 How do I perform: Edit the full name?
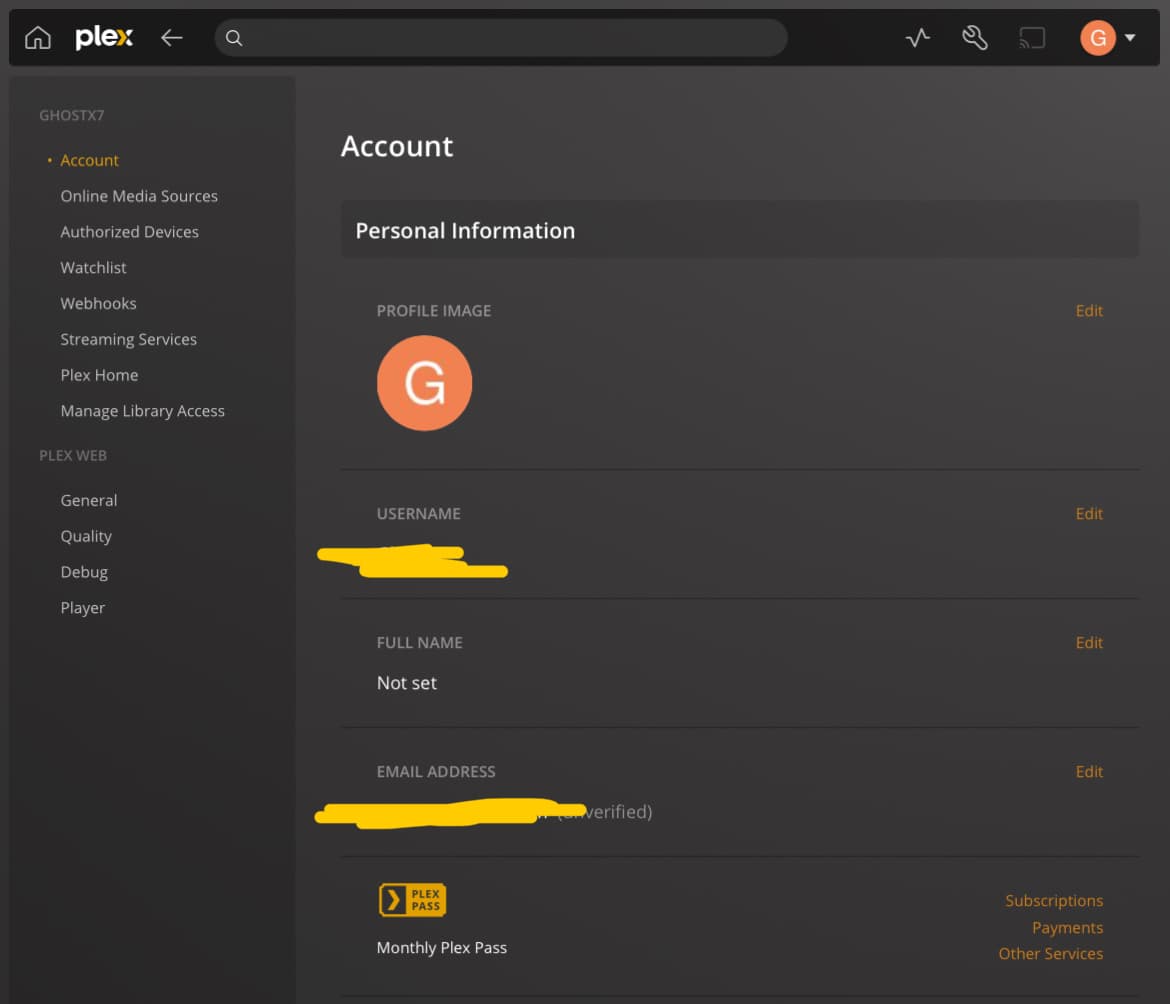pos(1089,643)
